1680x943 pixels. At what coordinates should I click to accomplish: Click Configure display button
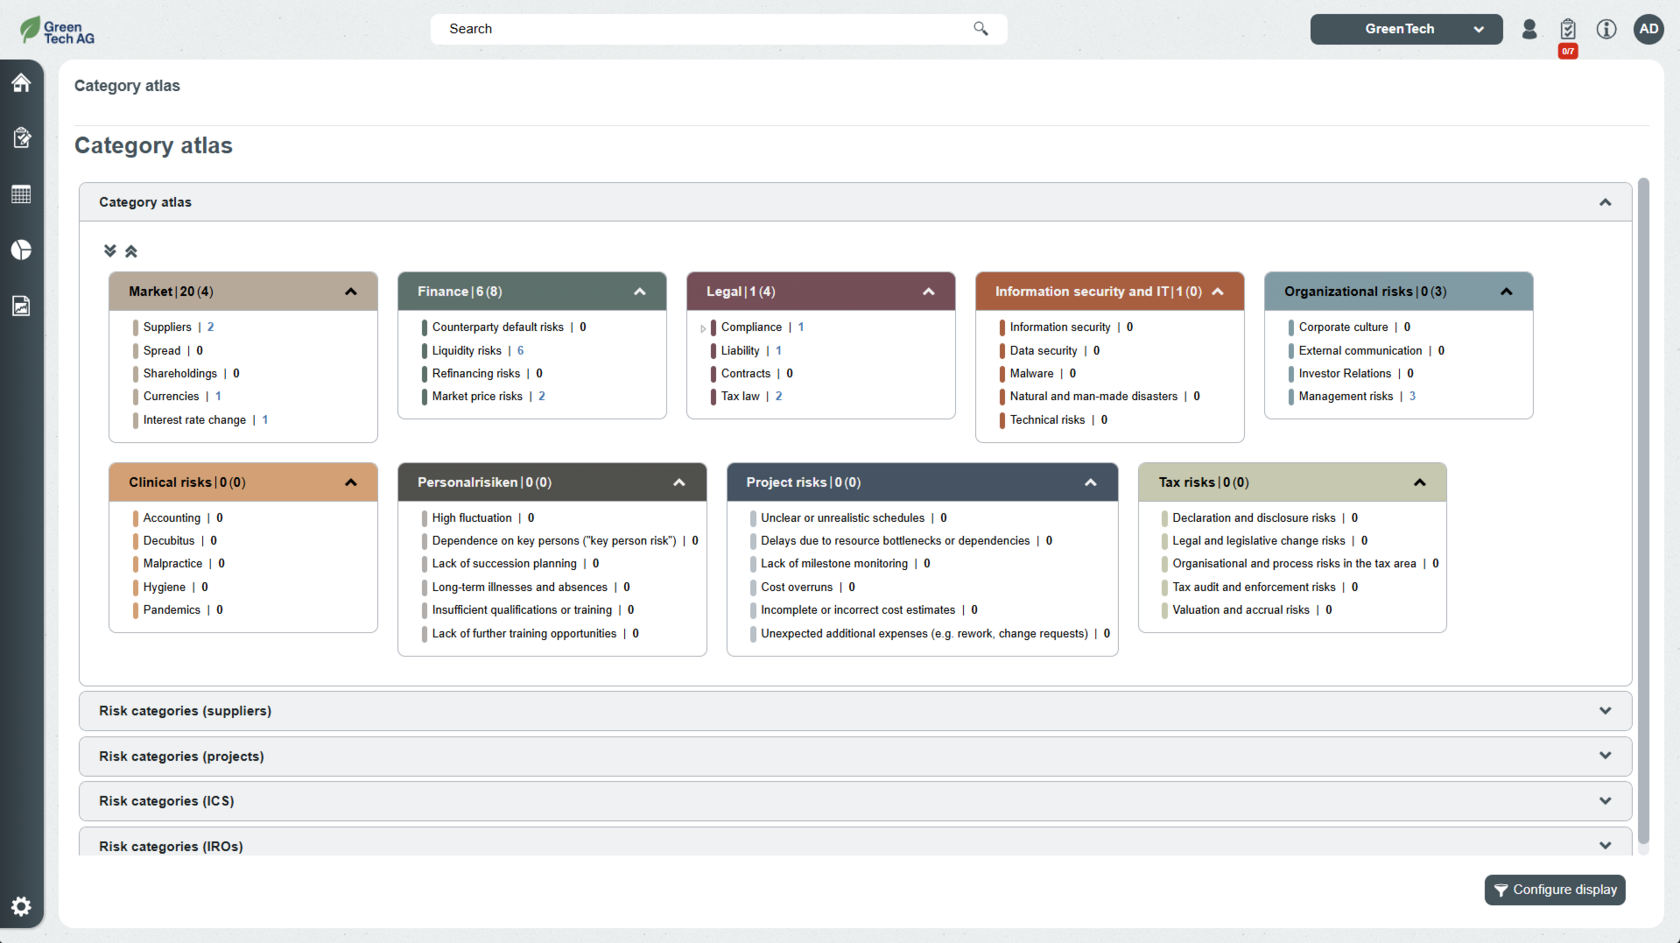click(x=1554, y=890)
